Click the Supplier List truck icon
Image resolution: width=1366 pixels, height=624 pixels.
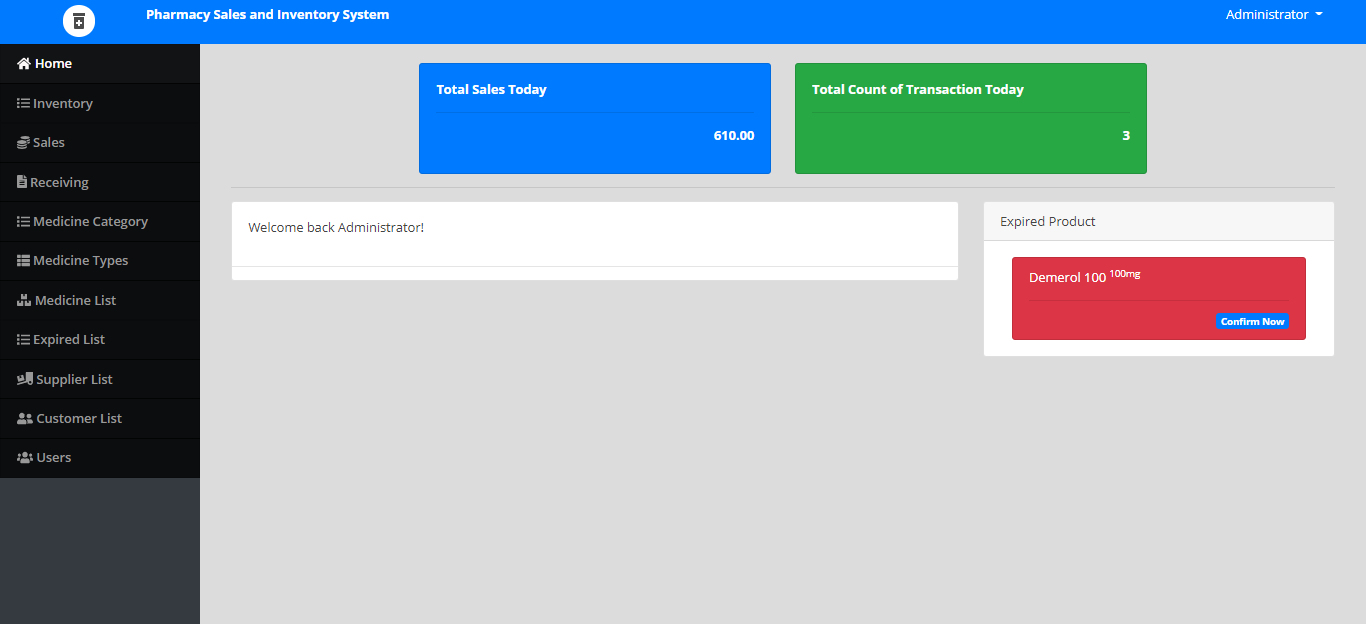25,380
